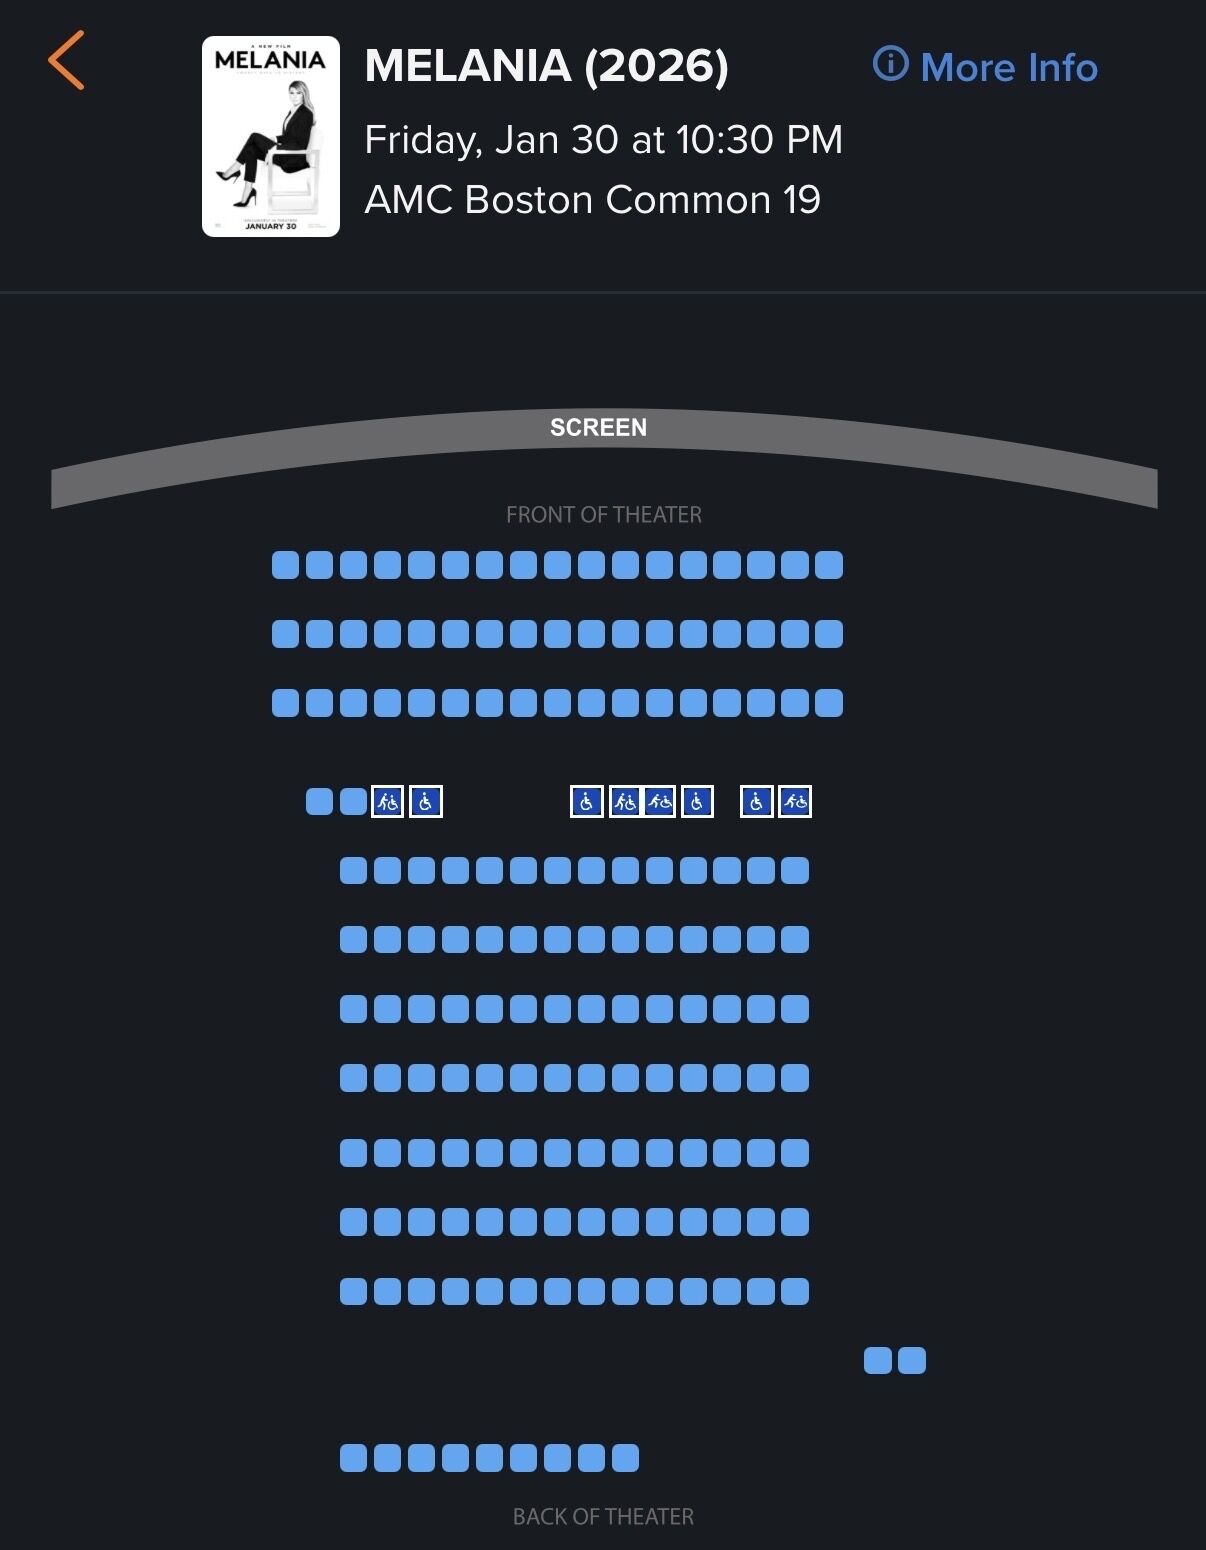The width and height of the screenshot is (1206, 1550).
Task: Select the rightmost companion seat icon
Action: [795, 802]
